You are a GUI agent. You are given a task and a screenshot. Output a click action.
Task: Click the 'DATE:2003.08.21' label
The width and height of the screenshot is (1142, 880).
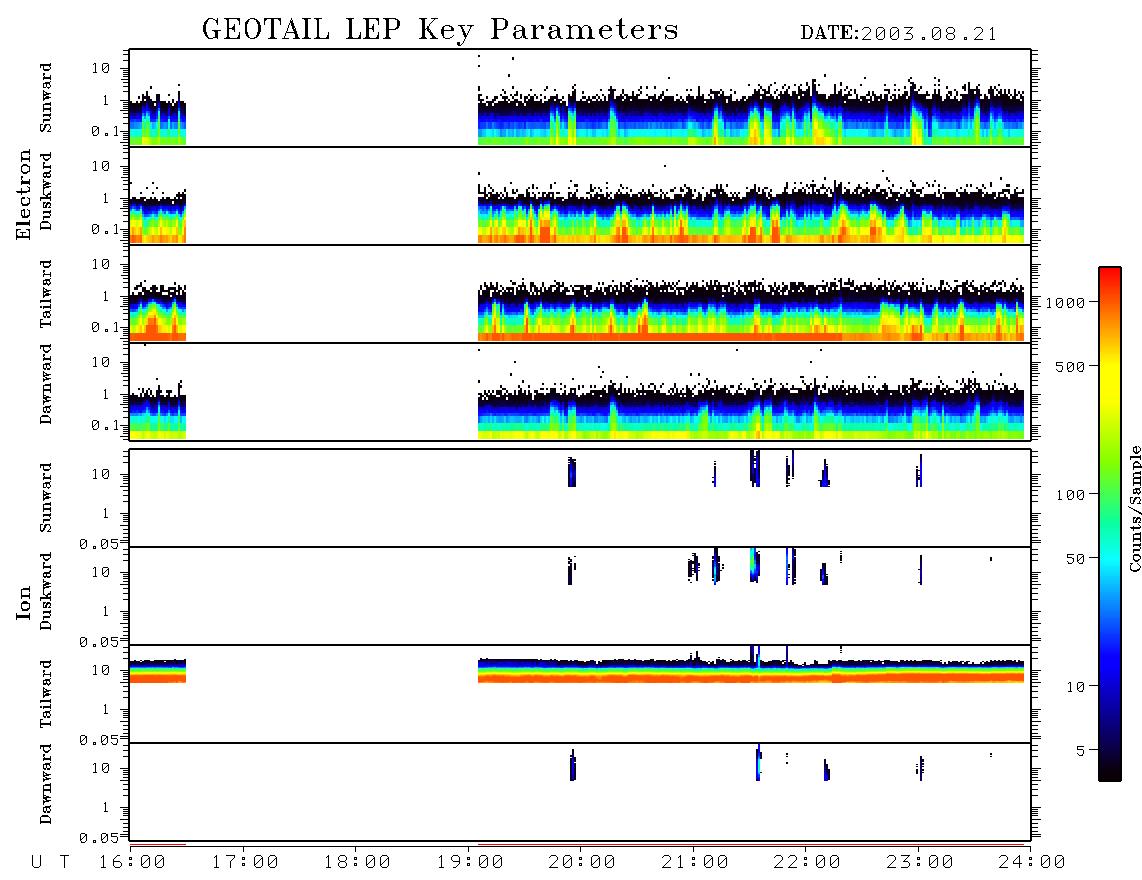click(899, 34)
